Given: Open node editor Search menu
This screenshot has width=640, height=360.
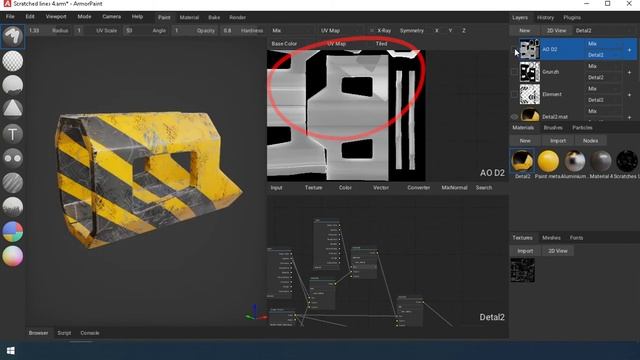Looking at the screenshot, I should 484,188.
